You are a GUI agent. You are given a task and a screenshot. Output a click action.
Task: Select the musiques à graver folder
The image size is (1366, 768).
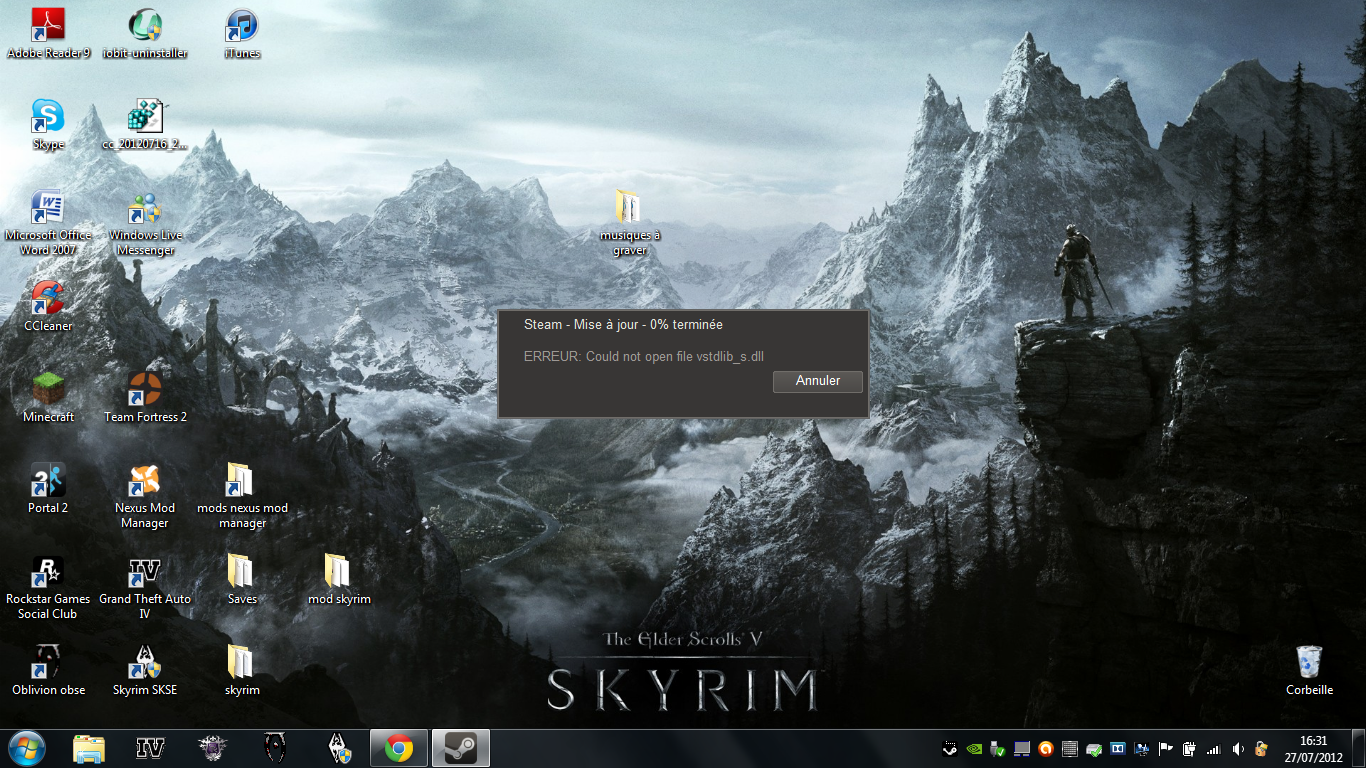point(629,223)
